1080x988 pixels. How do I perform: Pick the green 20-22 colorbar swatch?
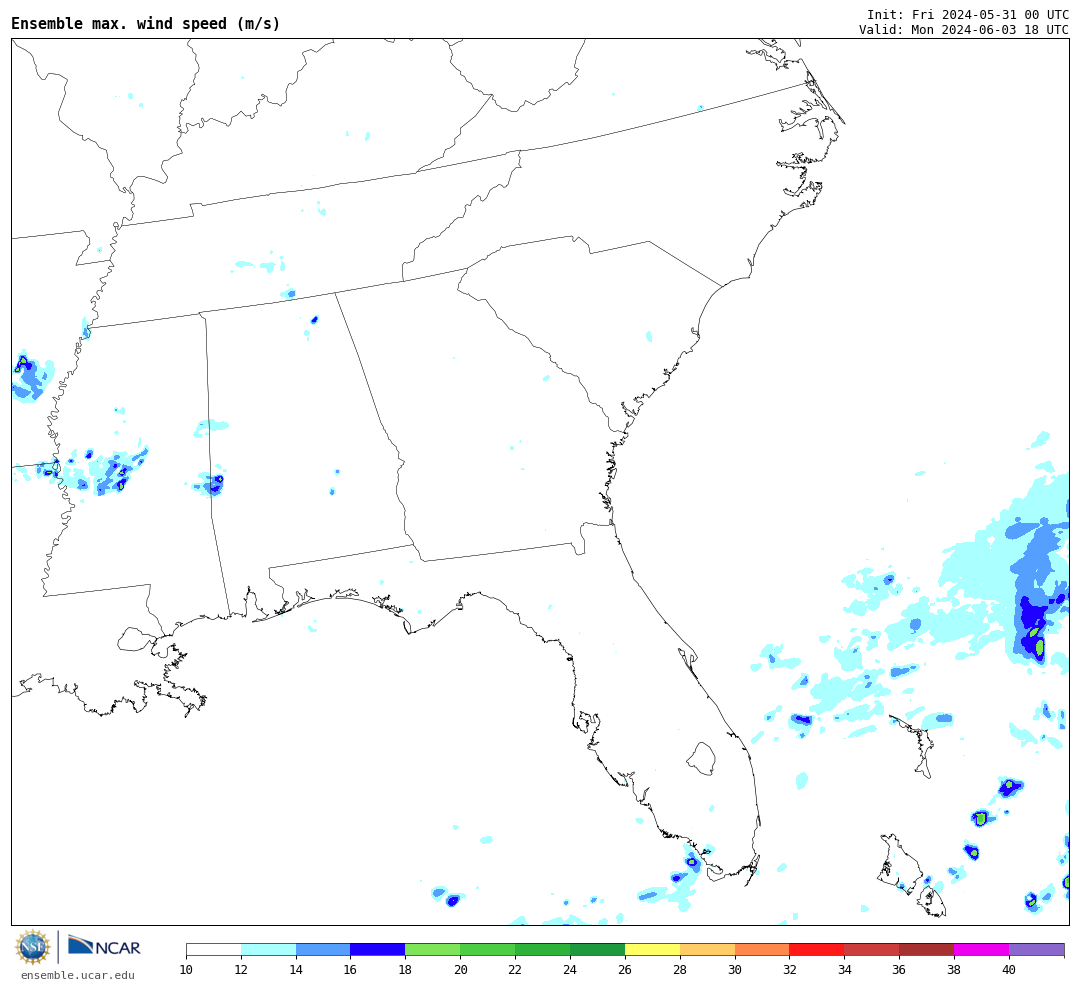[488, 949]
